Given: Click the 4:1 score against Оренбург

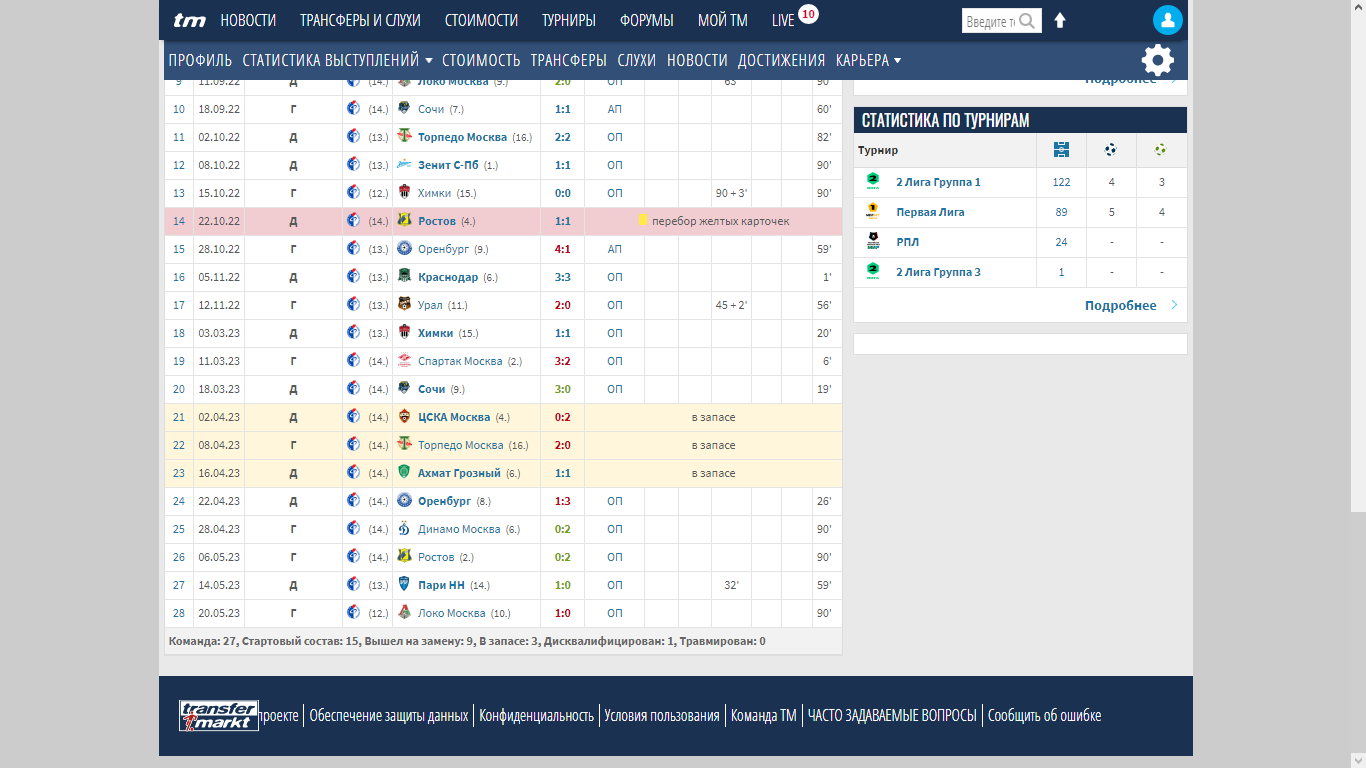Looking at the screenshot, I should 562,249.
